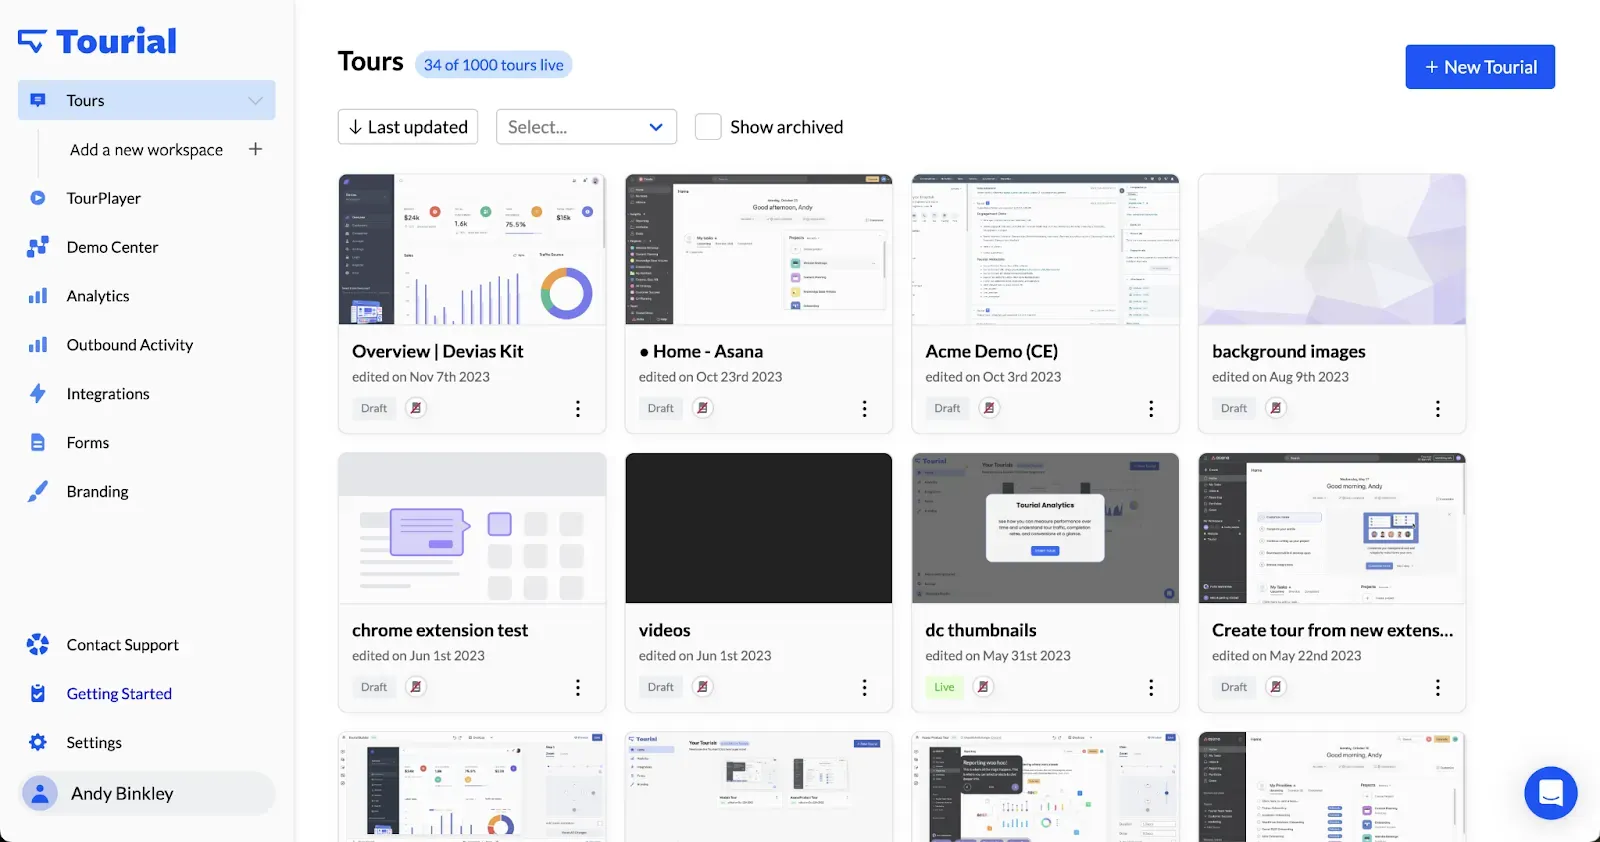Click the Live status badge on dc thumbnails
Screen dimensions: 1600x842
click(x=944, y=687)
